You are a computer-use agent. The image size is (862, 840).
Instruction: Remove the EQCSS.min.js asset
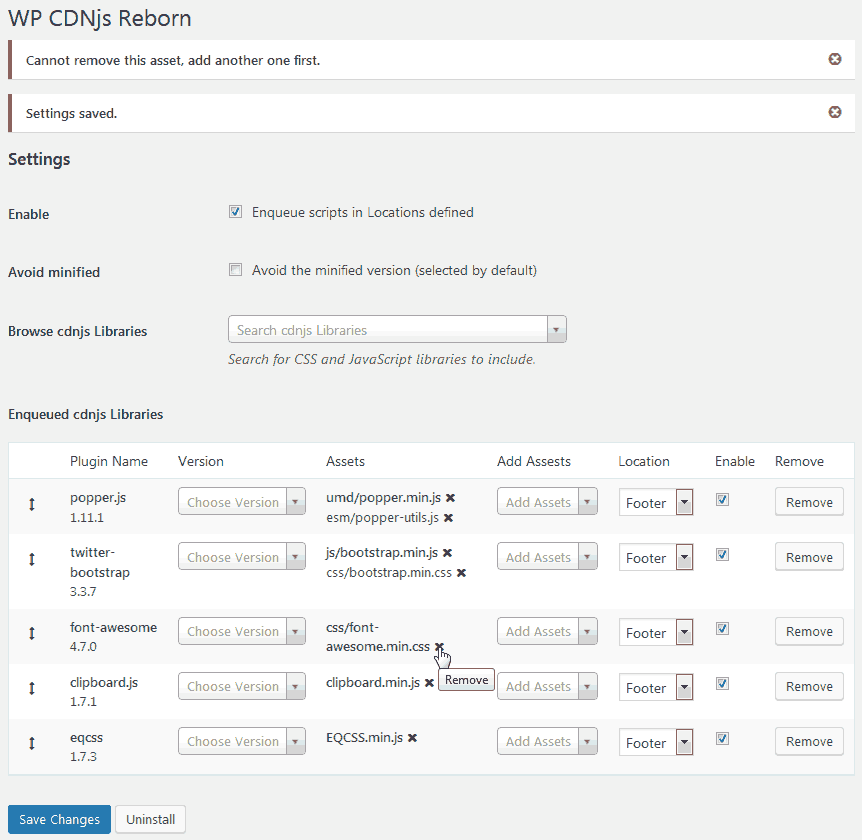point(412,738)
